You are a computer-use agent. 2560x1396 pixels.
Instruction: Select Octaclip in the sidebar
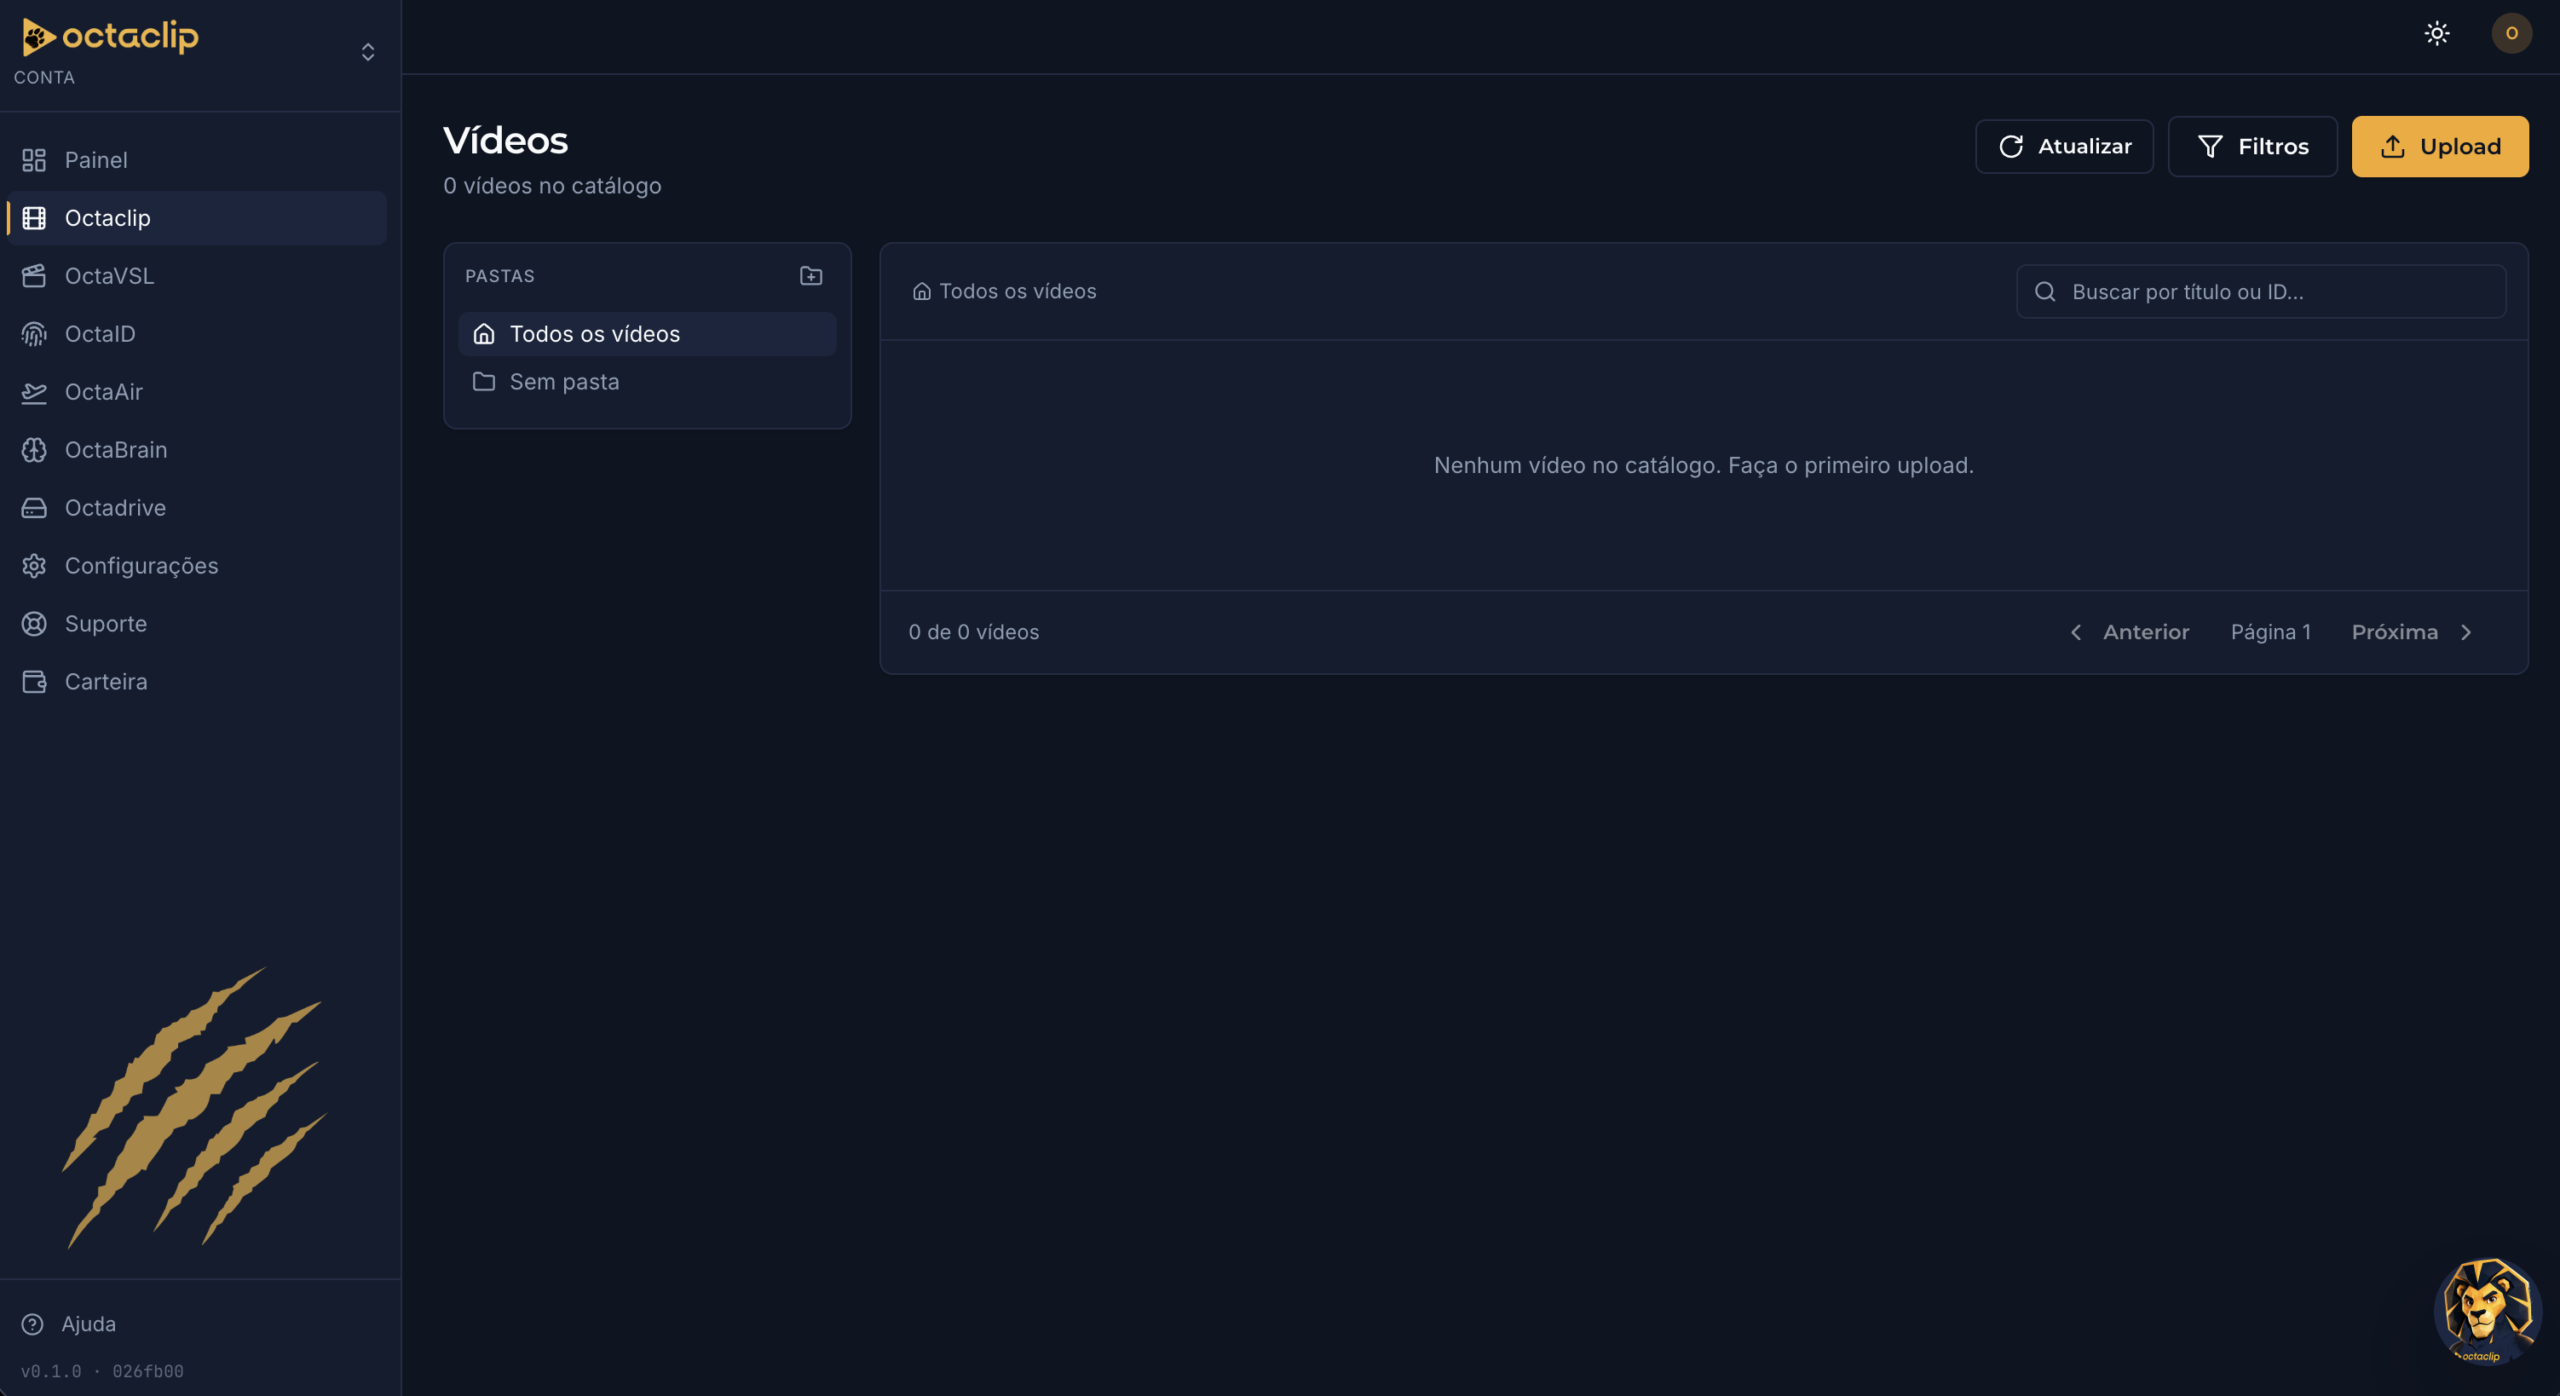[196, 218]
